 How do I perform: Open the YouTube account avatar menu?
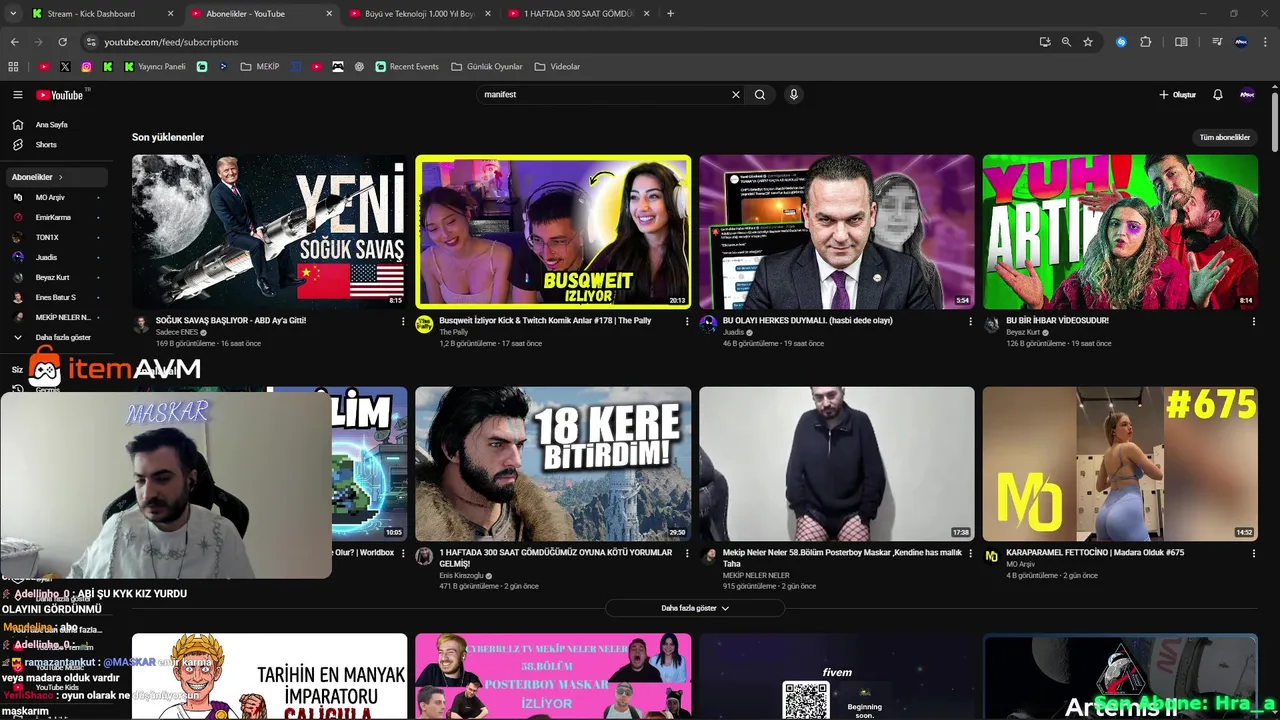click(x=1247, y=95)
